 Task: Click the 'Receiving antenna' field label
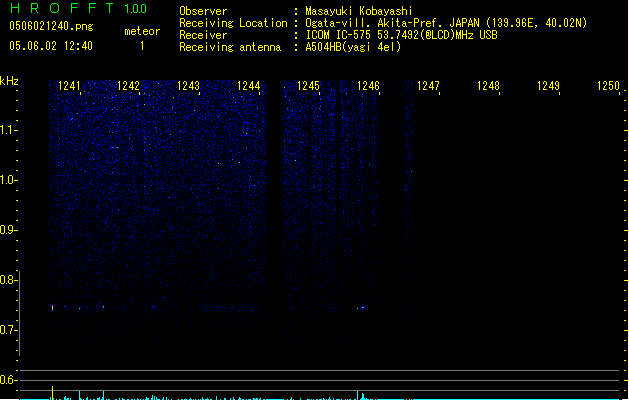point(230,47)
